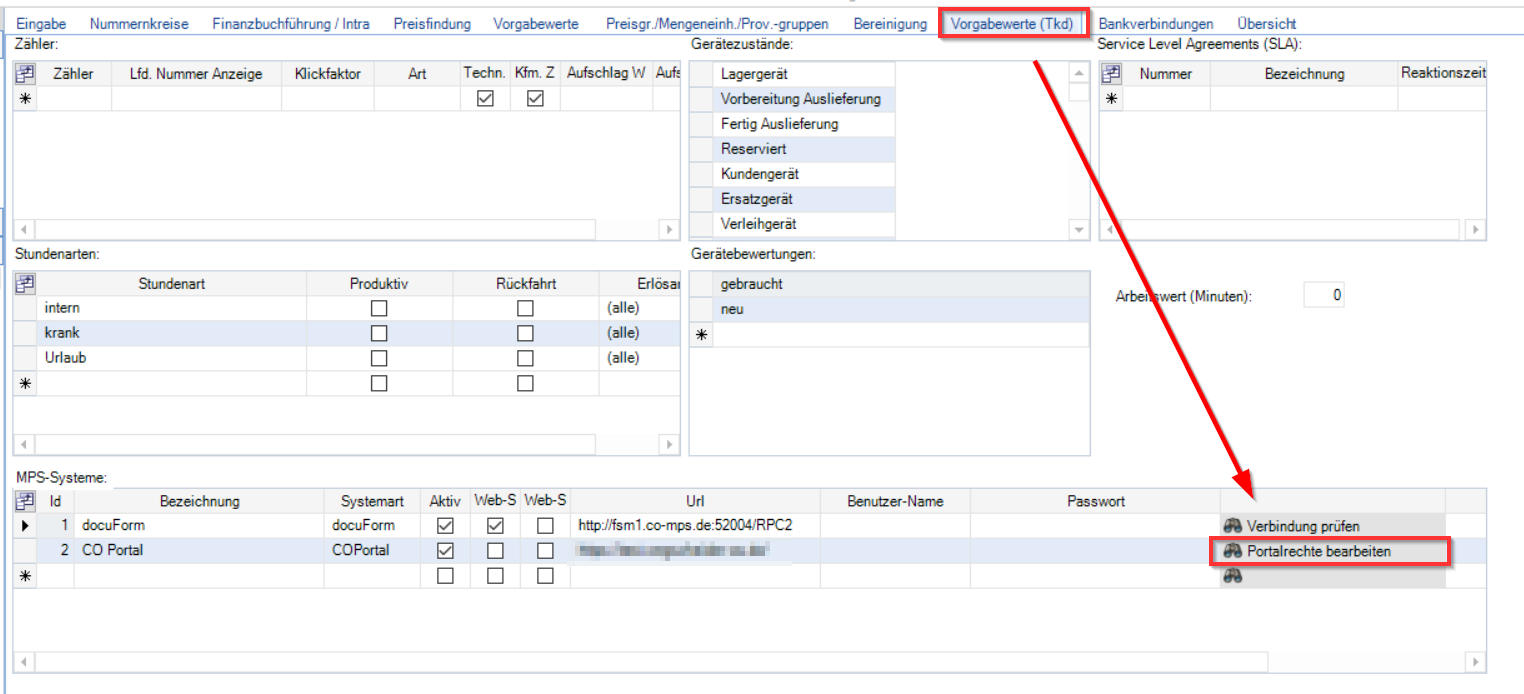This screenshot has height=694, width=1524.
Task: Toggle Rückfahrt checkbox for Urlaub row
Action: pos(525,358)
